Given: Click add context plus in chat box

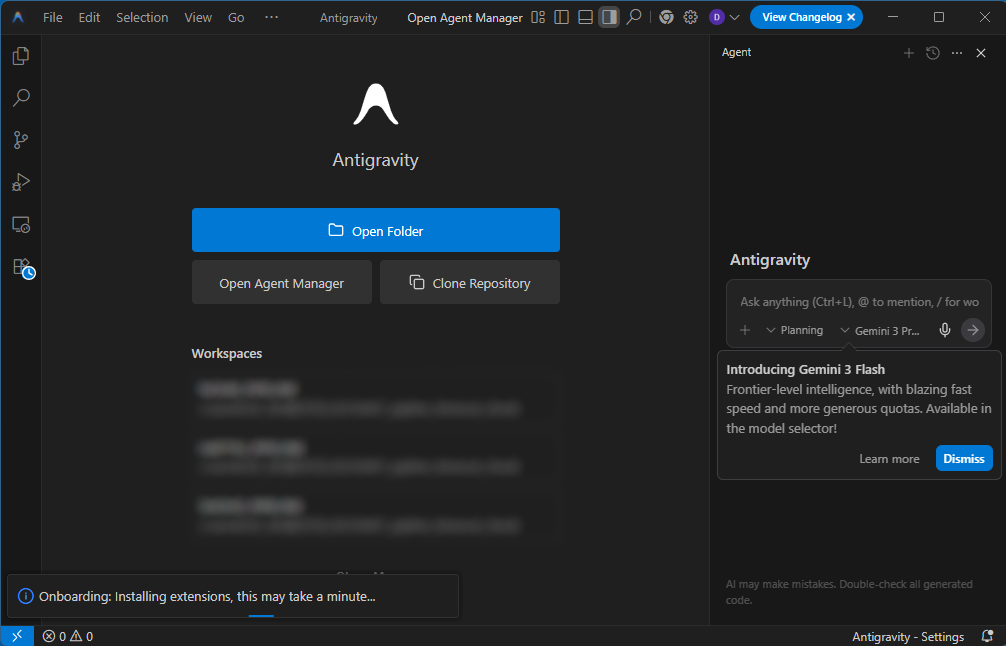Looking at the screenshot, I should point(745,330).
